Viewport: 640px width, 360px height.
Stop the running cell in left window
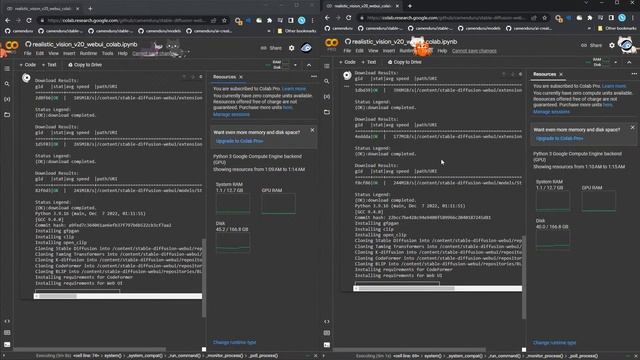pyautogui.click(x=26, y=78)
